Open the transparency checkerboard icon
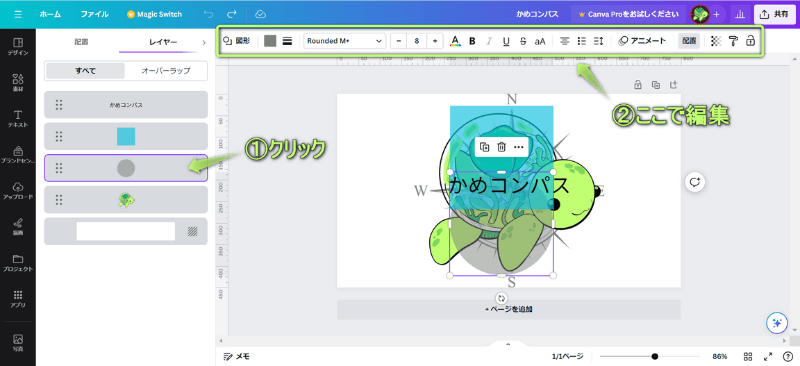Screen dimensions: 800x366 [x=716, y=41]
